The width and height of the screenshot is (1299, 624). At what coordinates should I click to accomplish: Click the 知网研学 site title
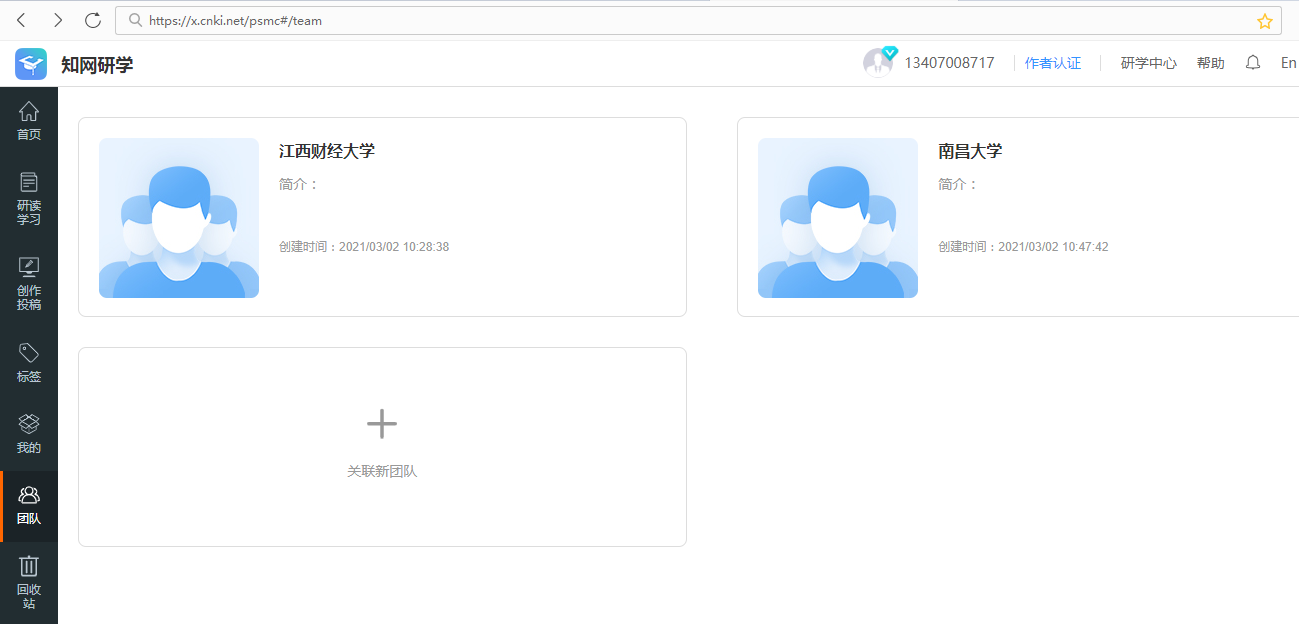(x=97, y=65)
